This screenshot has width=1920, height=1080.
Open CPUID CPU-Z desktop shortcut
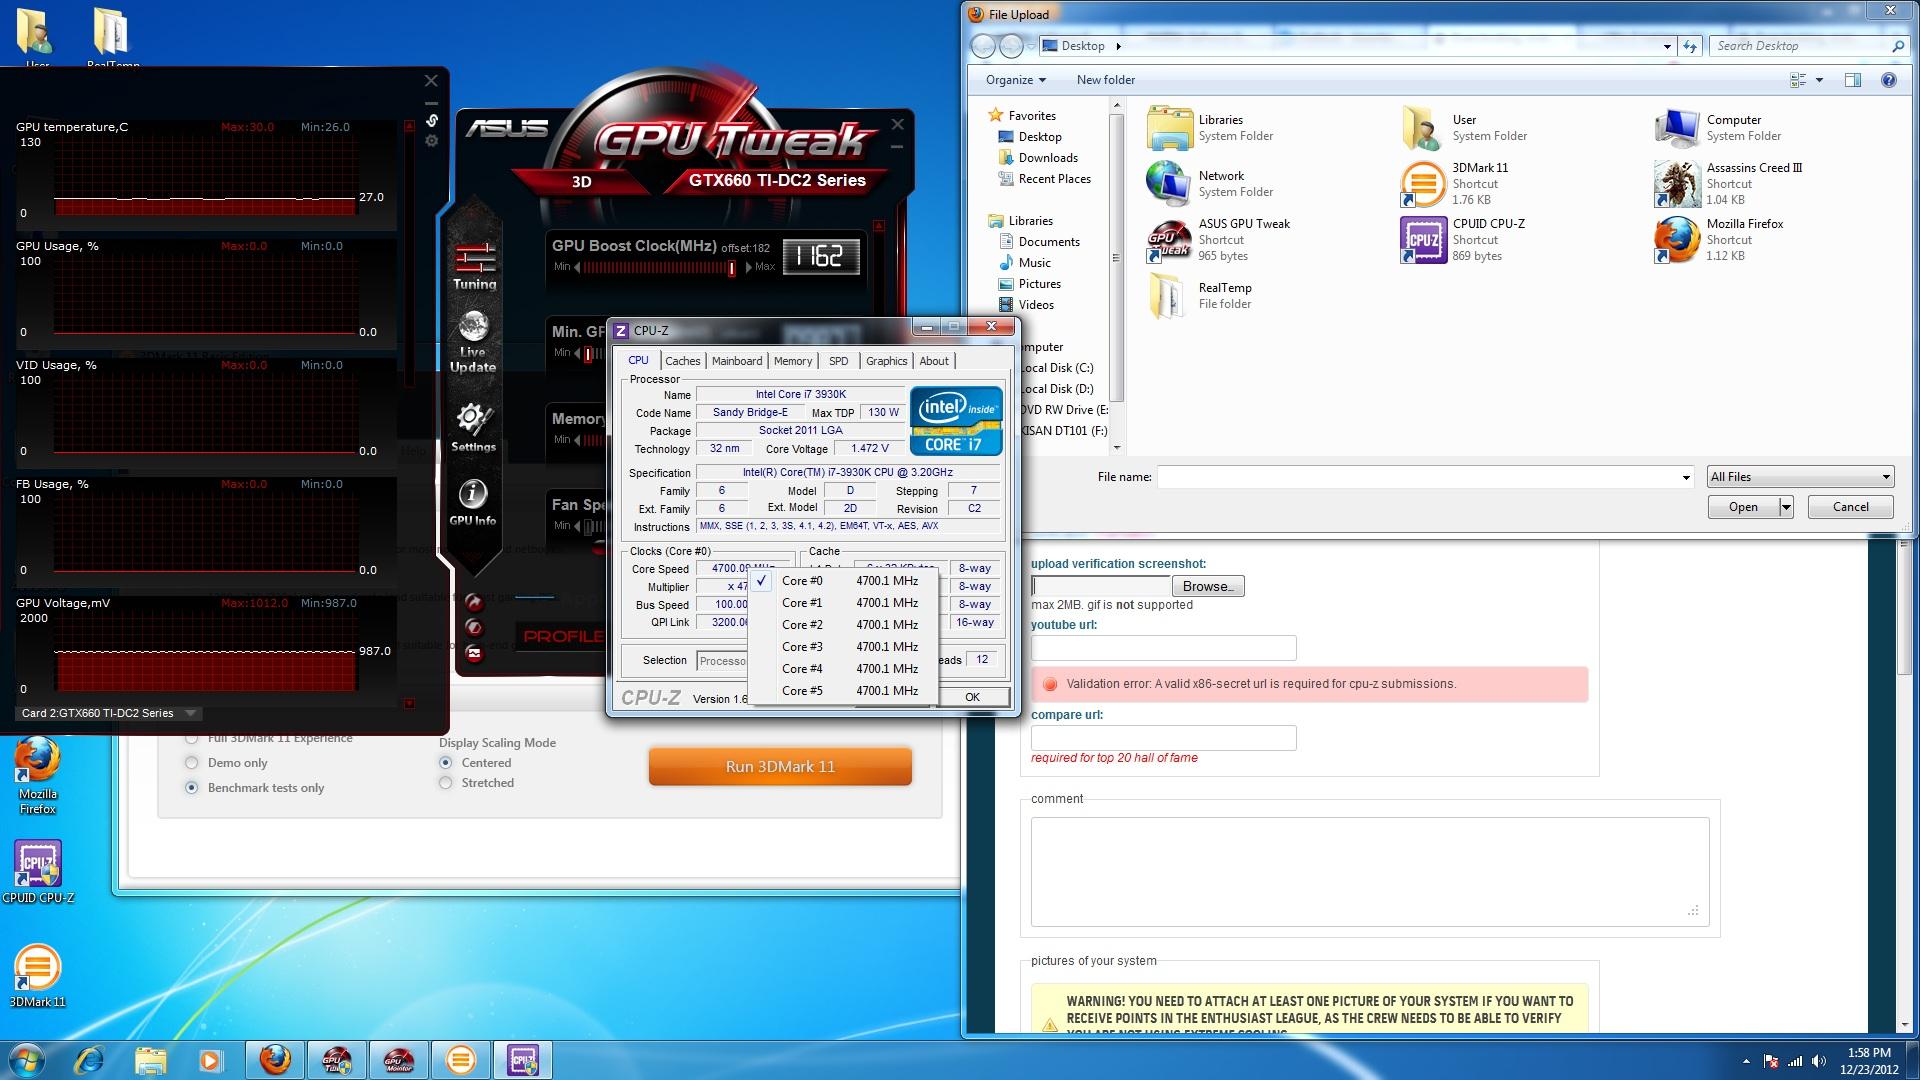(38, 872)
